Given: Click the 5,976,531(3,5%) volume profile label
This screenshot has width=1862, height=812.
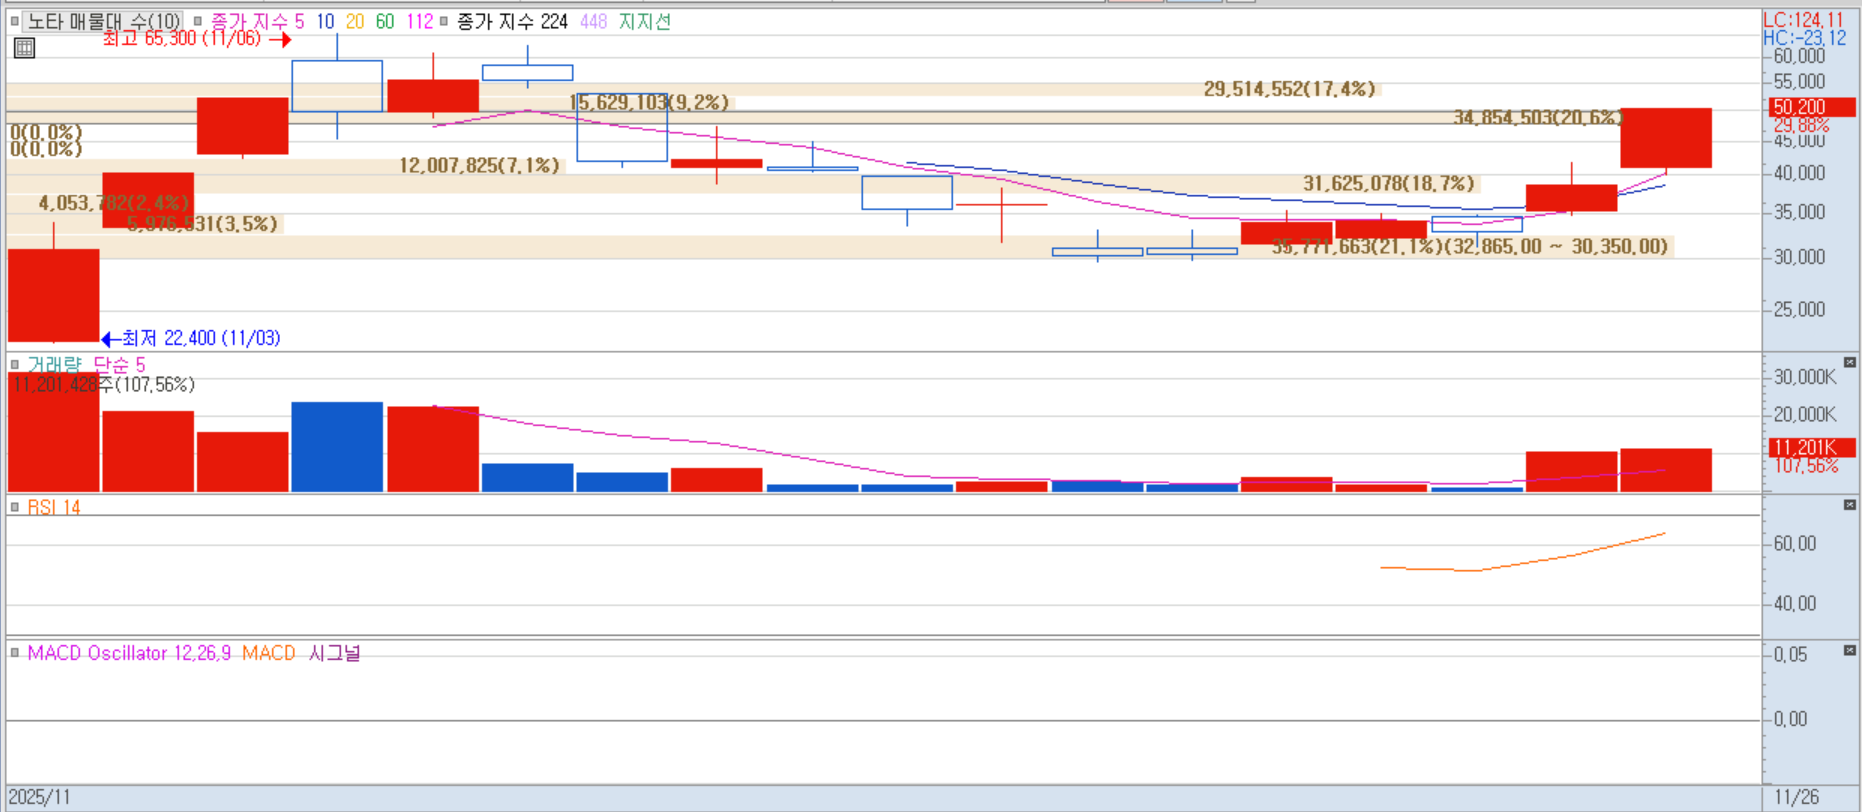Looking at the screenshot, I should [x=202, y=224].
